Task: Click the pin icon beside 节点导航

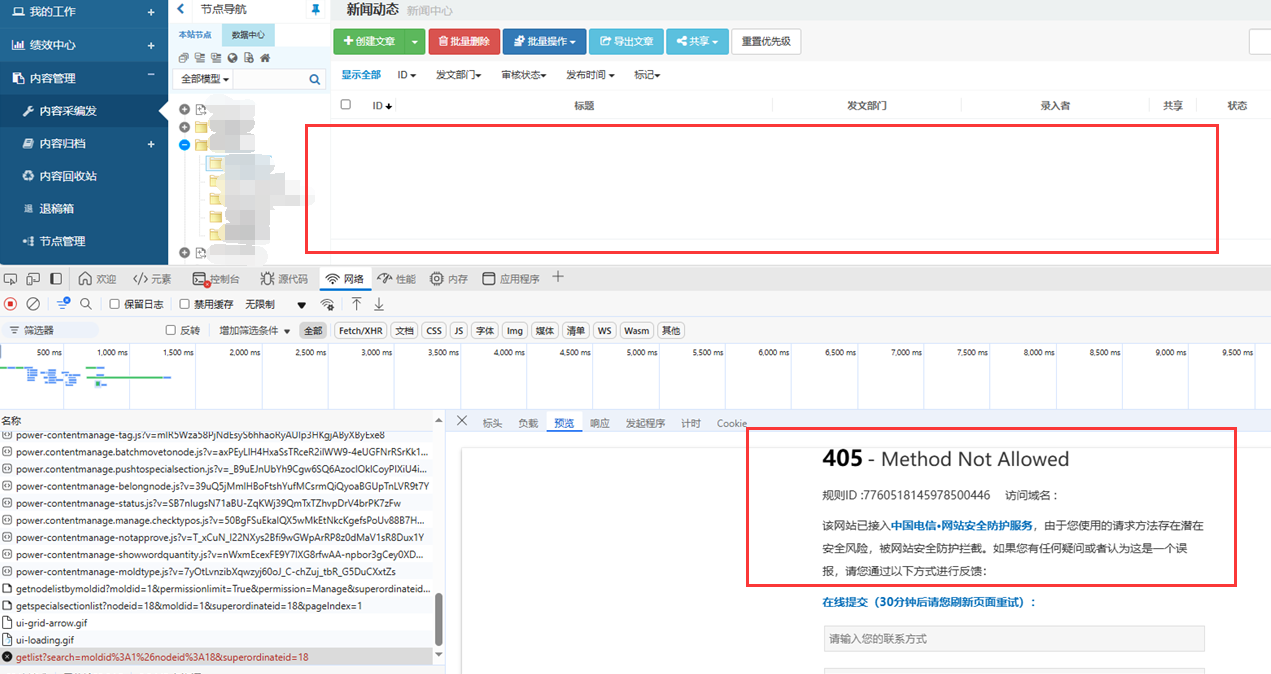Action: pyautogui.click(x=316, y=10)
